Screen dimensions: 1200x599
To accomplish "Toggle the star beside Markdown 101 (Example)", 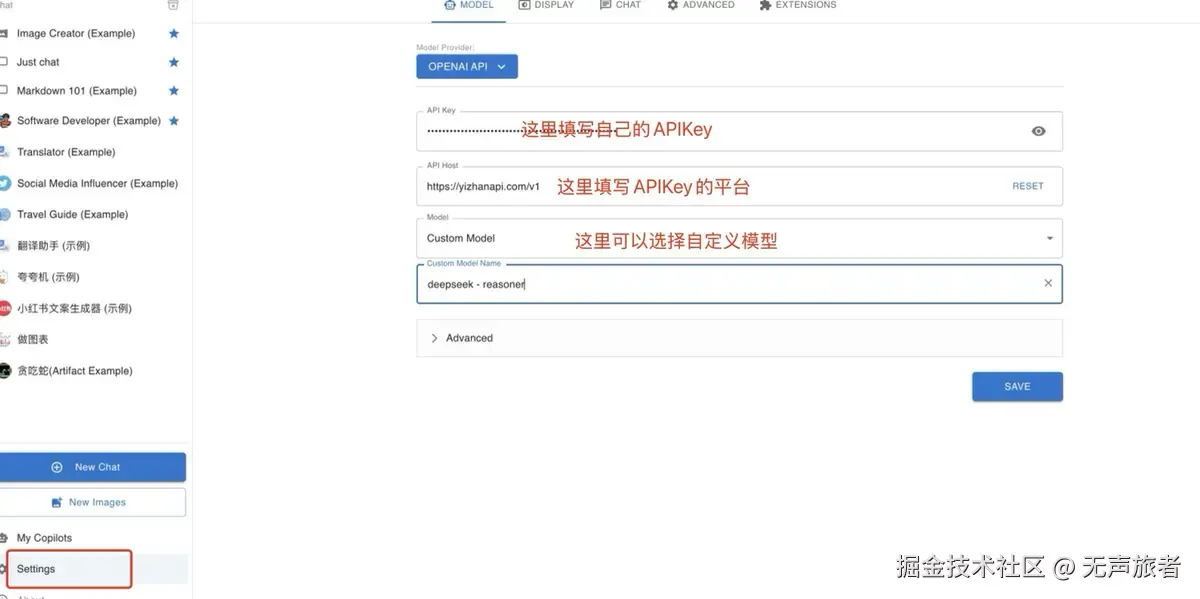I will click(174, 91).
